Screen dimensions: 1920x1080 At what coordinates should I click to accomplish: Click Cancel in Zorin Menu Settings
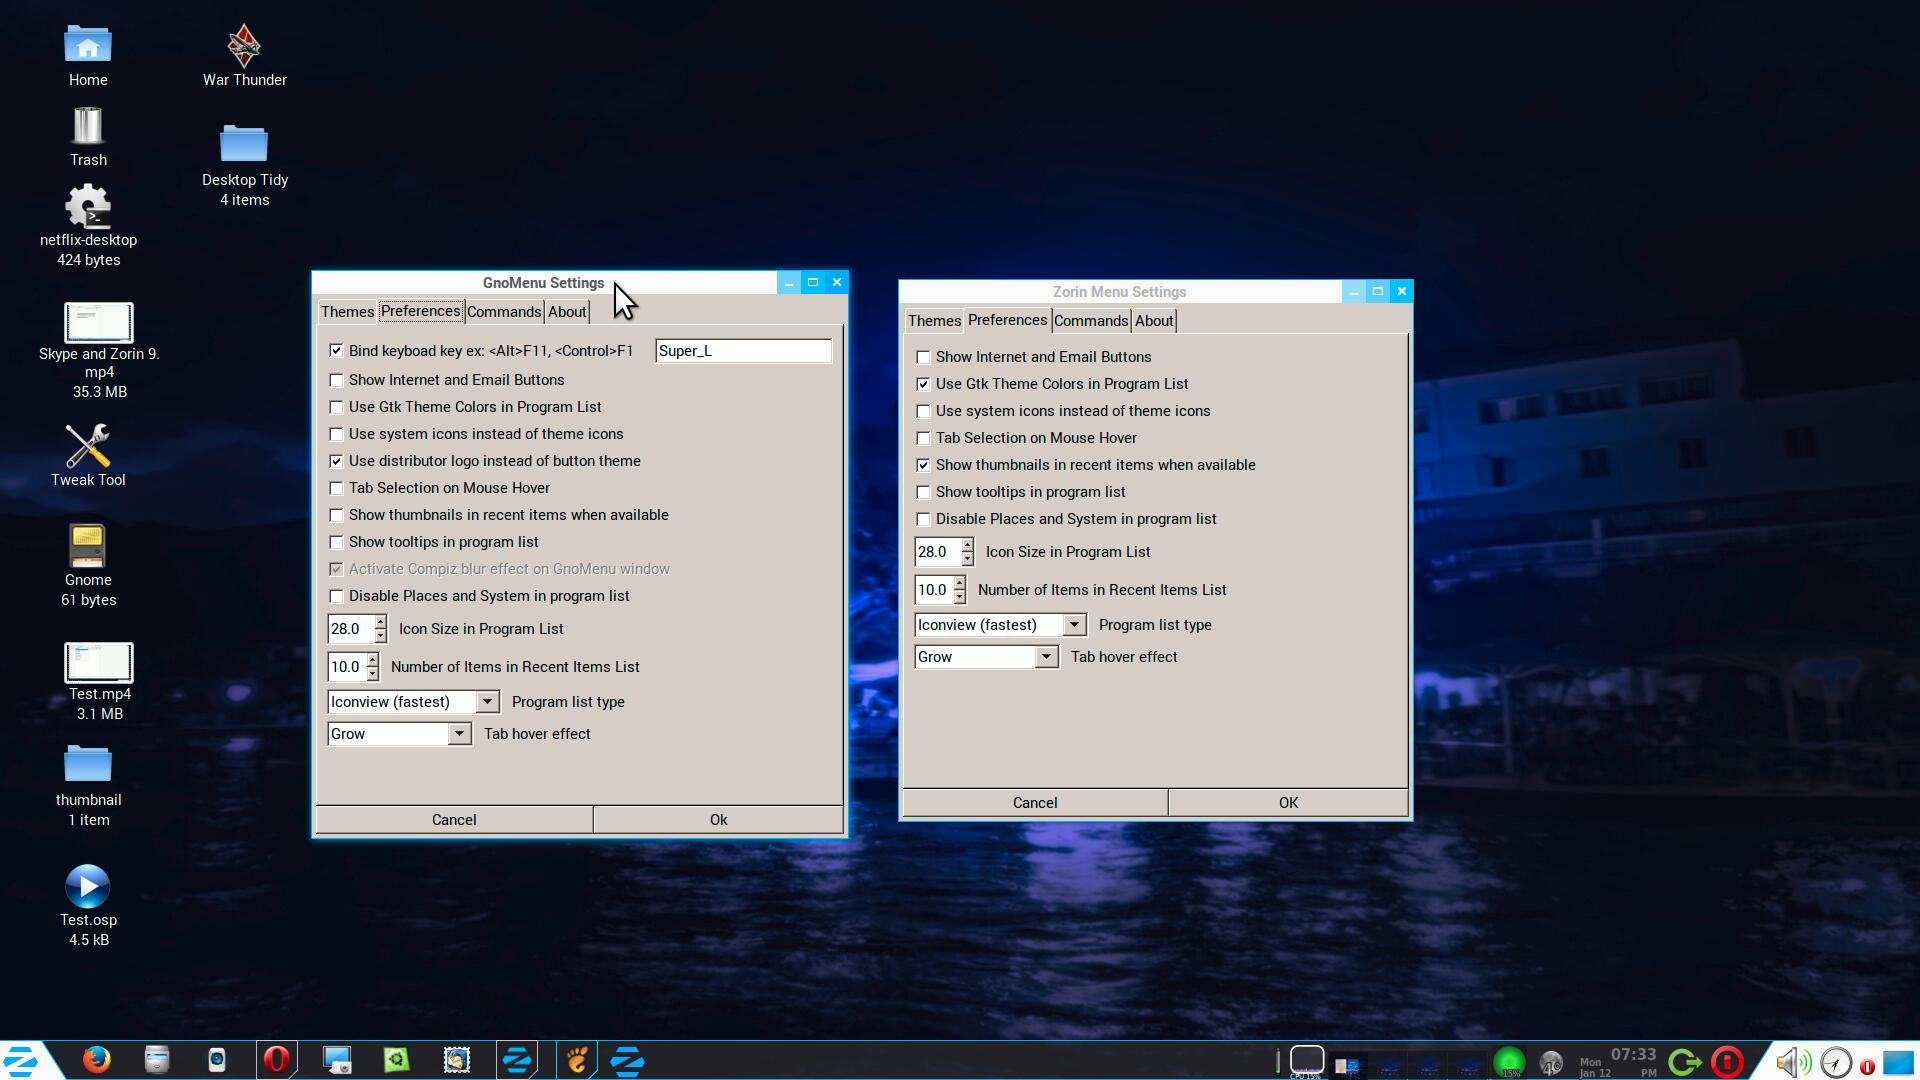1034,803
